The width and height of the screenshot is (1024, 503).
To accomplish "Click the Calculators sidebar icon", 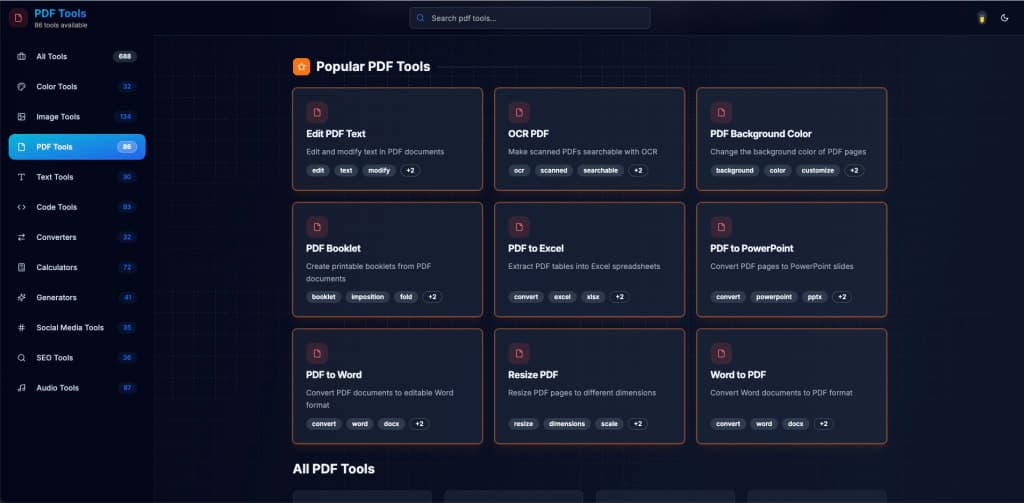I will pos(22,267).
